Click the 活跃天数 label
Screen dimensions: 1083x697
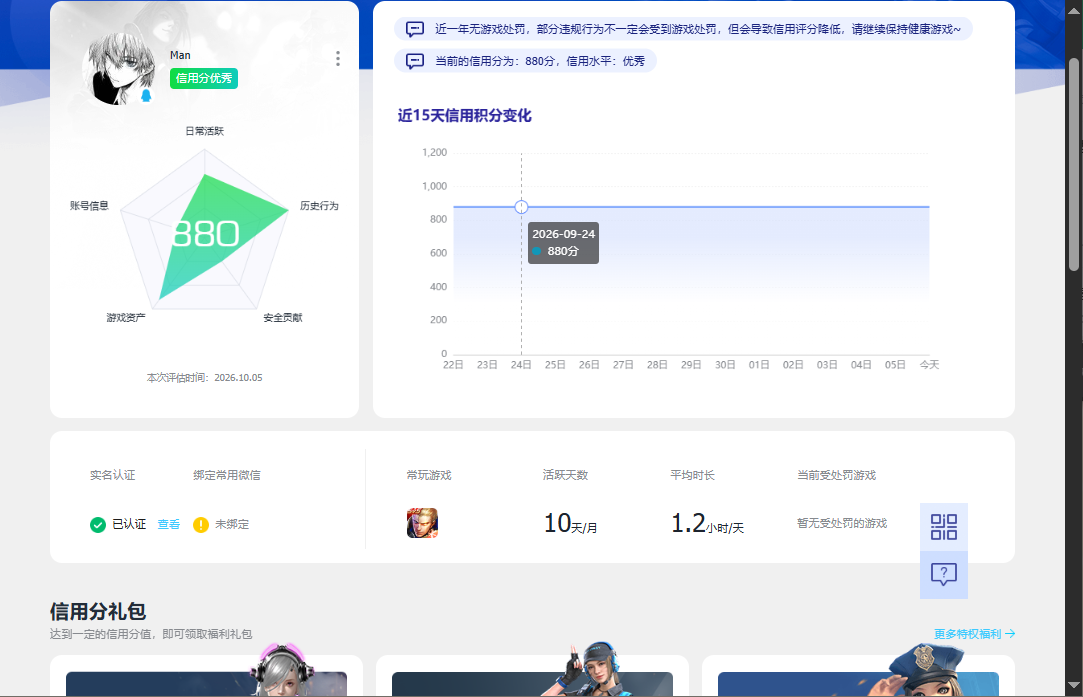click(x=565, y=475)
